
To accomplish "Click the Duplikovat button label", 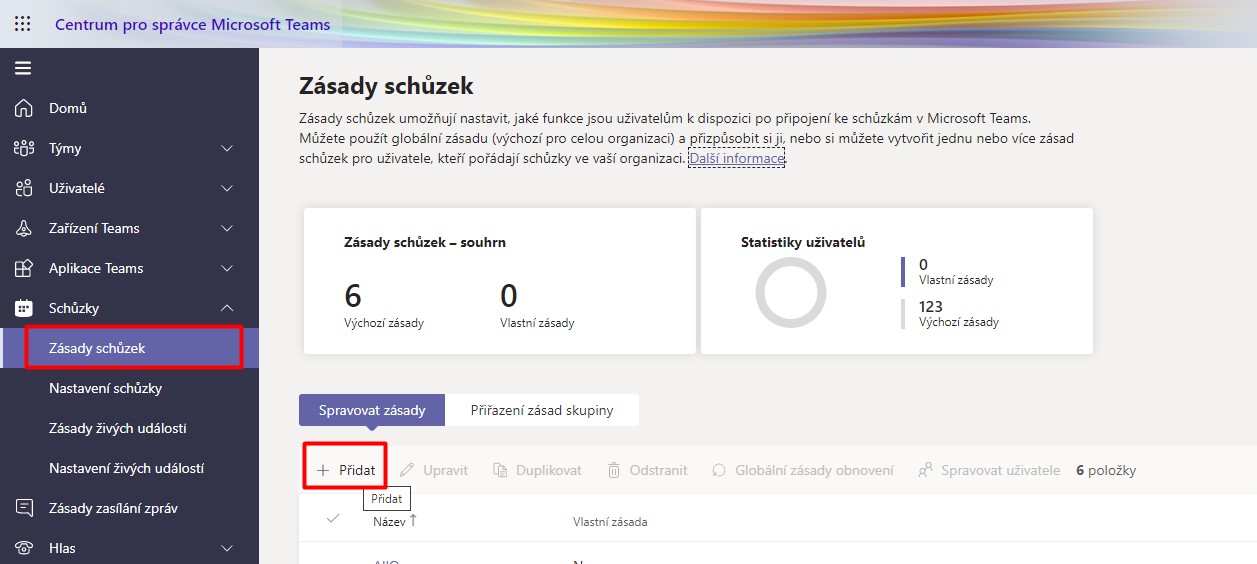I will click(549, 470).
